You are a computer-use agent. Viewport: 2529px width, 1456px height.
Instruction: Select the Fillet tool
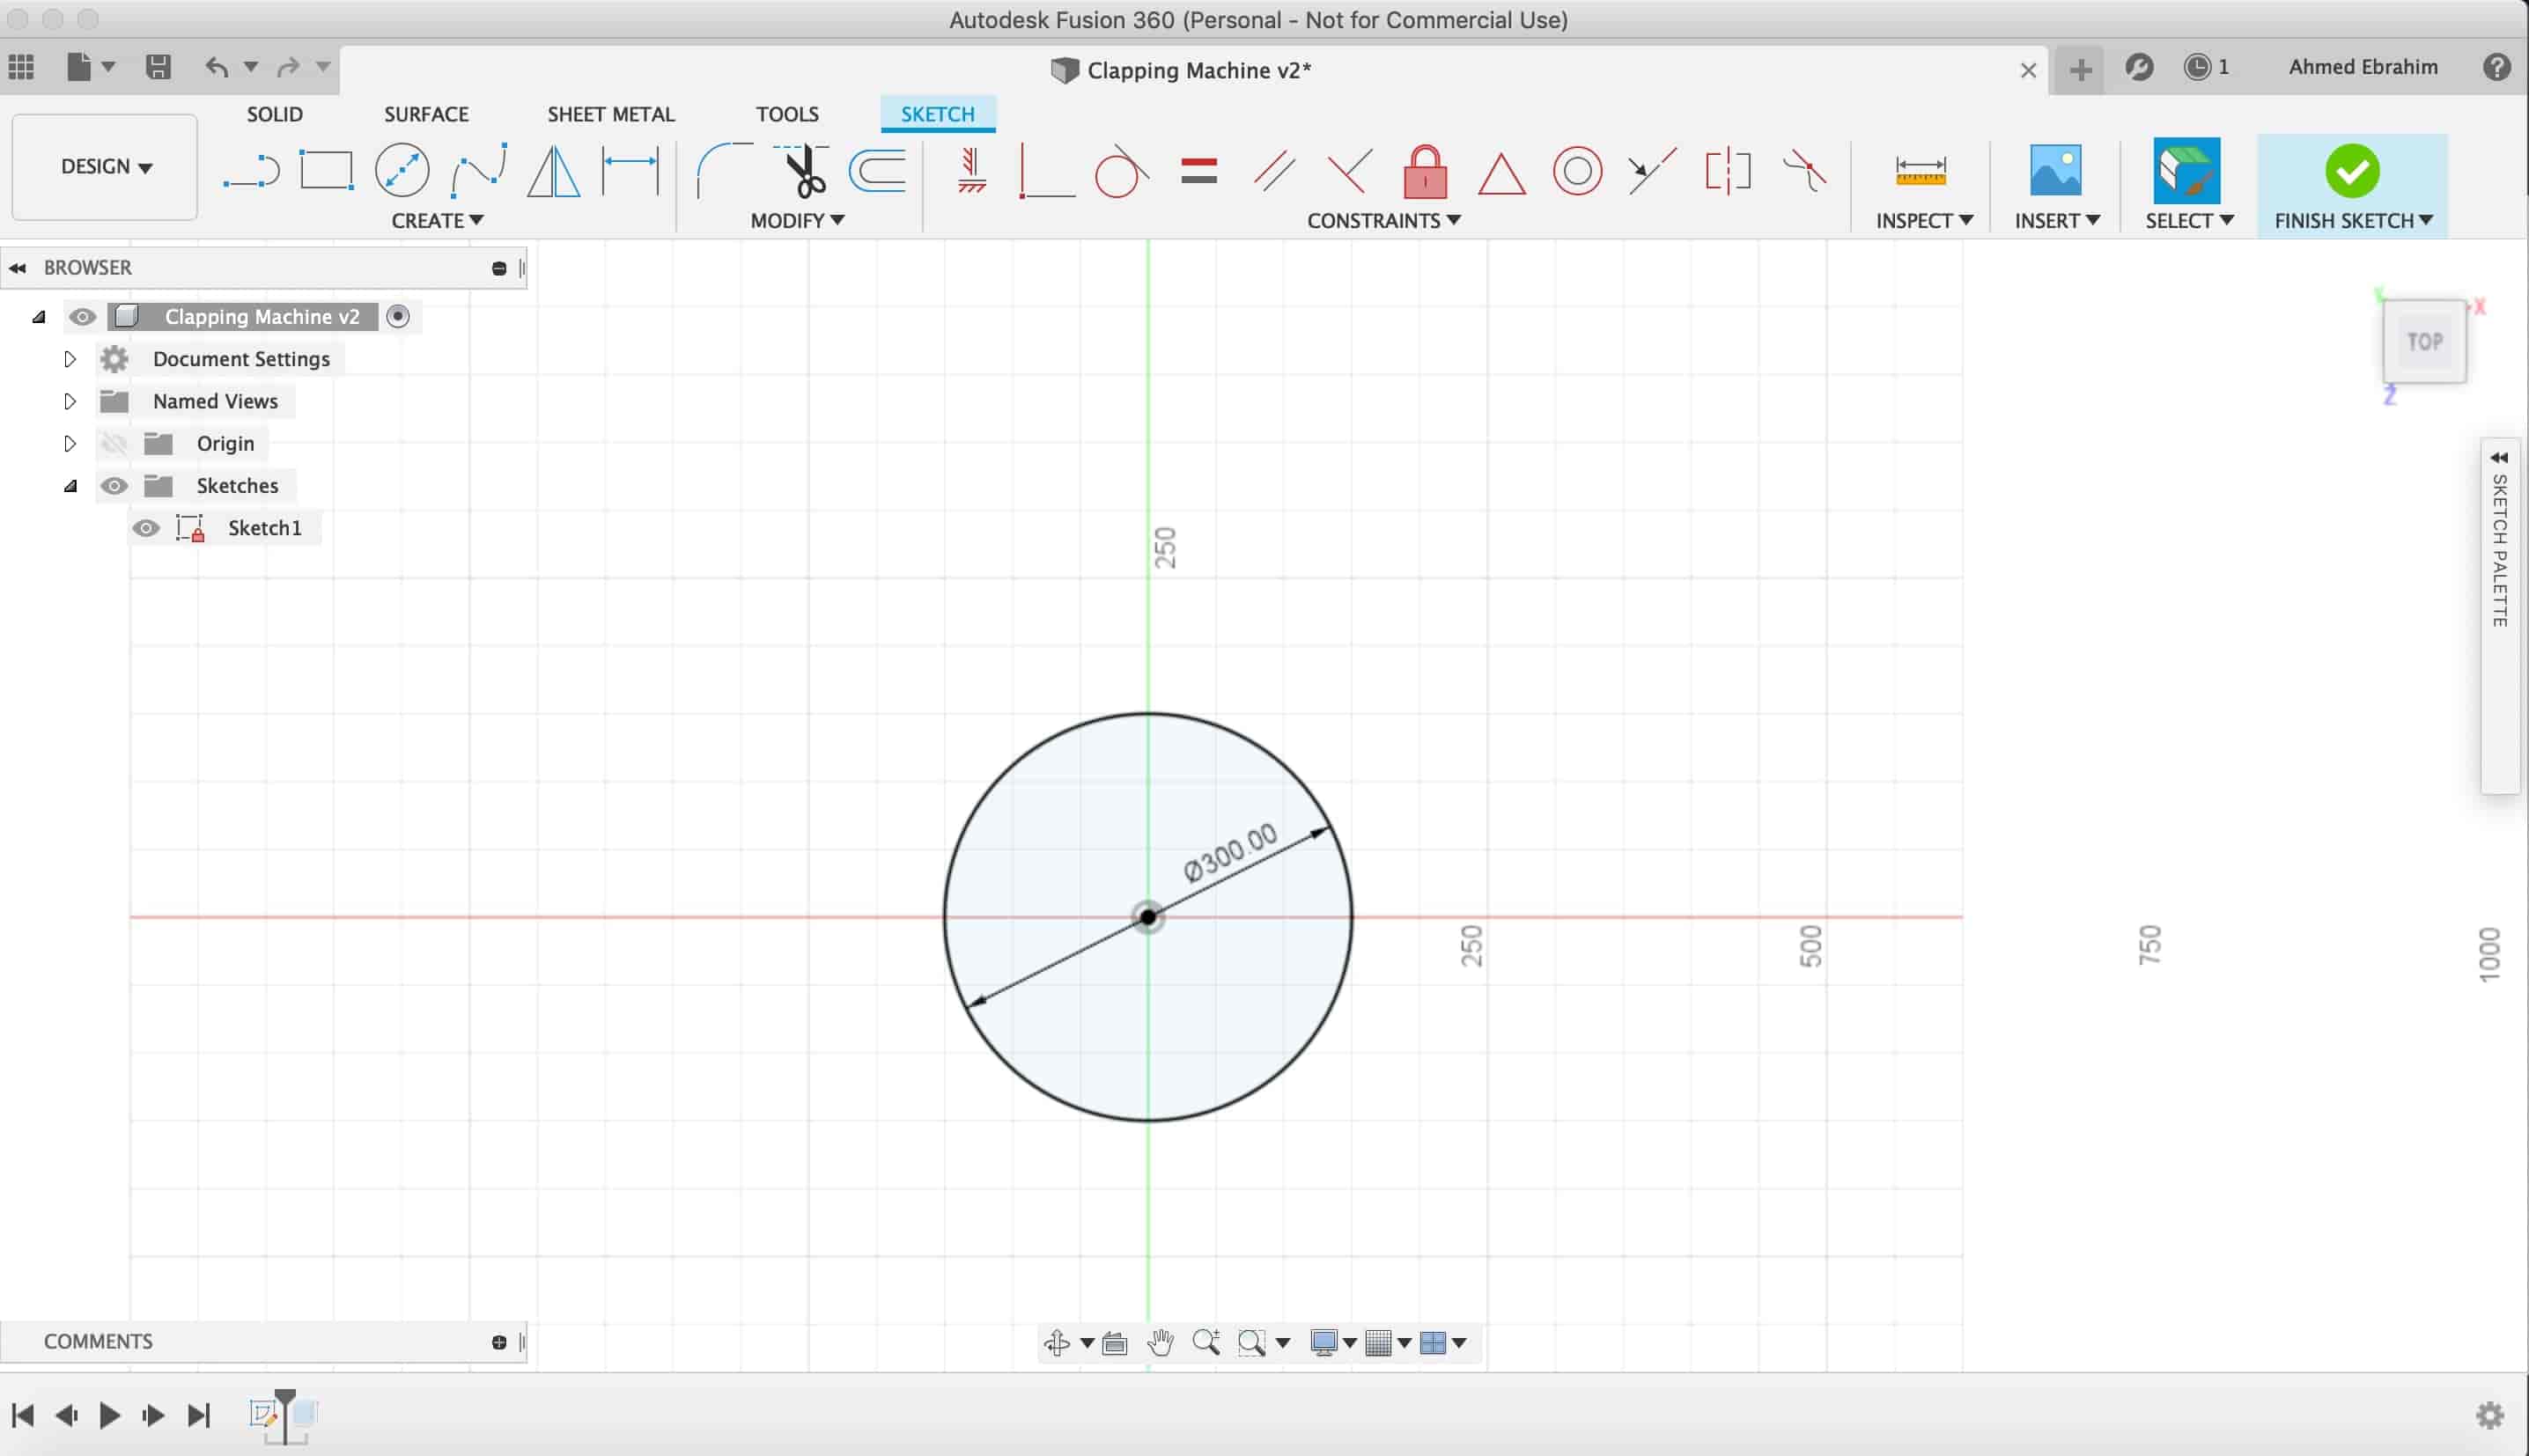pyautogui.click(x=724, y=170)
